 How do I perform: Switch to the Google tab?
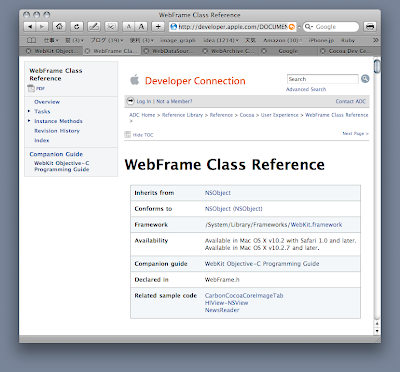pos(288,51)
